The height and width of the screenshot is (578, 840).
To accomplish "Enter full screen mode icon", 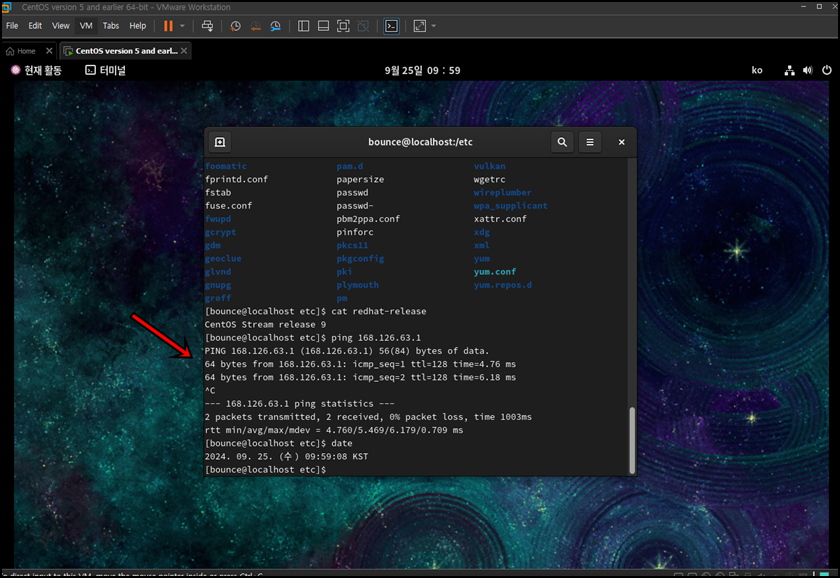I will click(x=343, y=26).
